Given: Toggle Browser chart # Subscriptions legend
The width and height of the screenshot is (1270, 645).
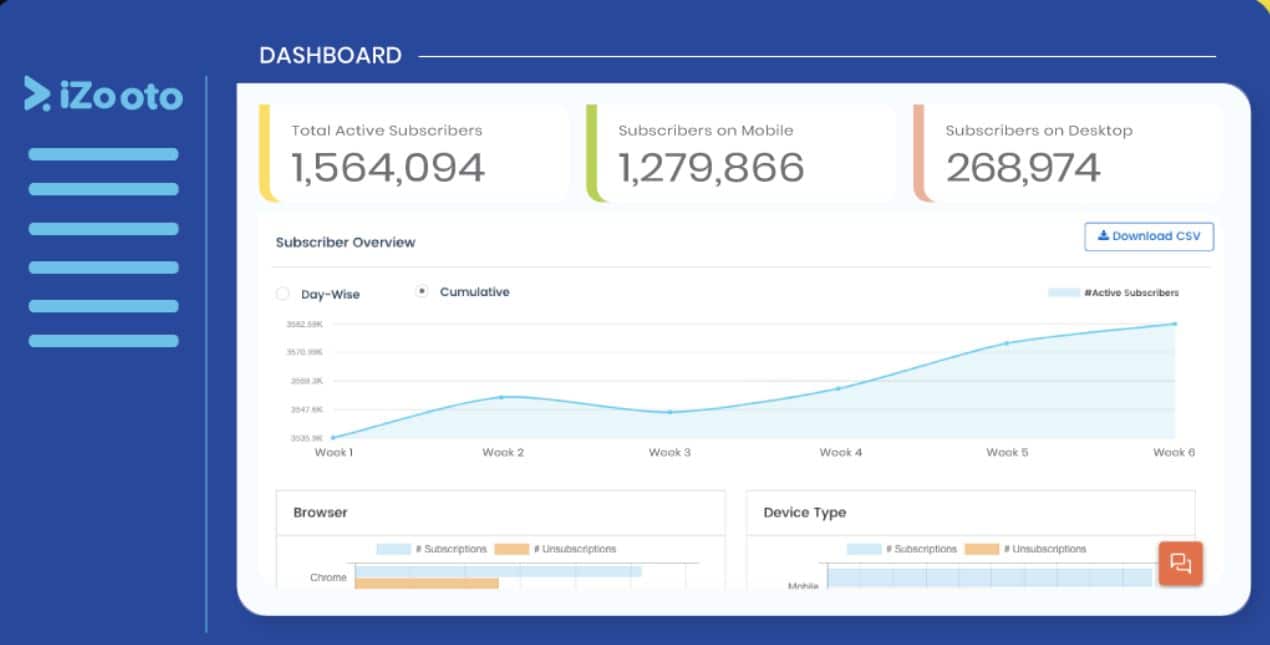Looking at the screenshot, I should click(432, 549).
